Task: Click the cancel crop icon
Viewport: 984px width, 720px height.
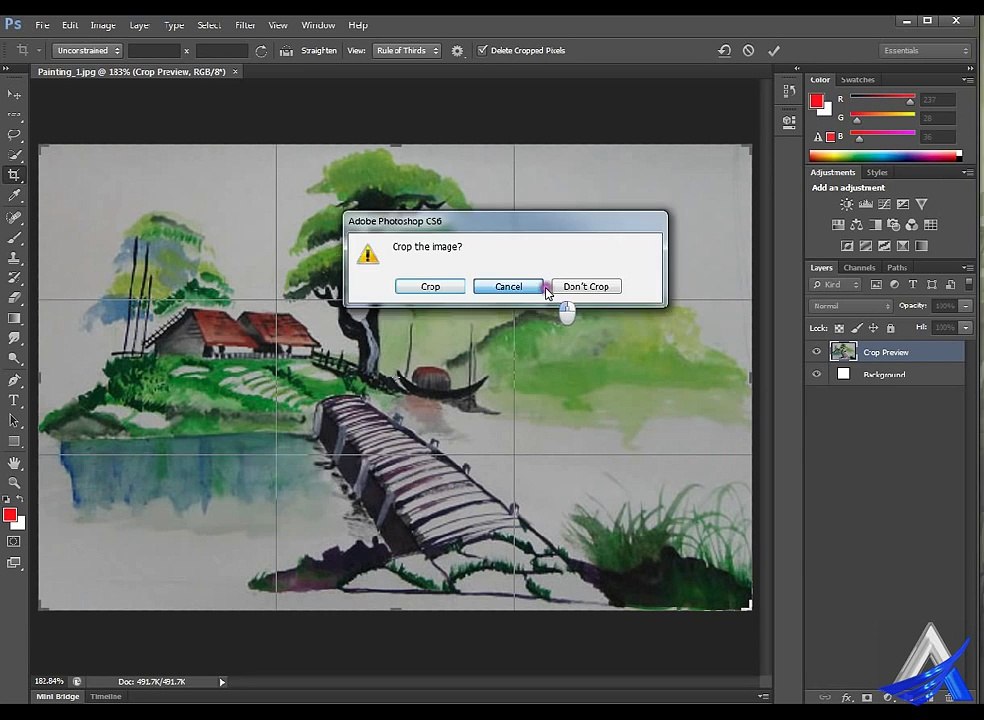Action: click(x=748, y=51)
